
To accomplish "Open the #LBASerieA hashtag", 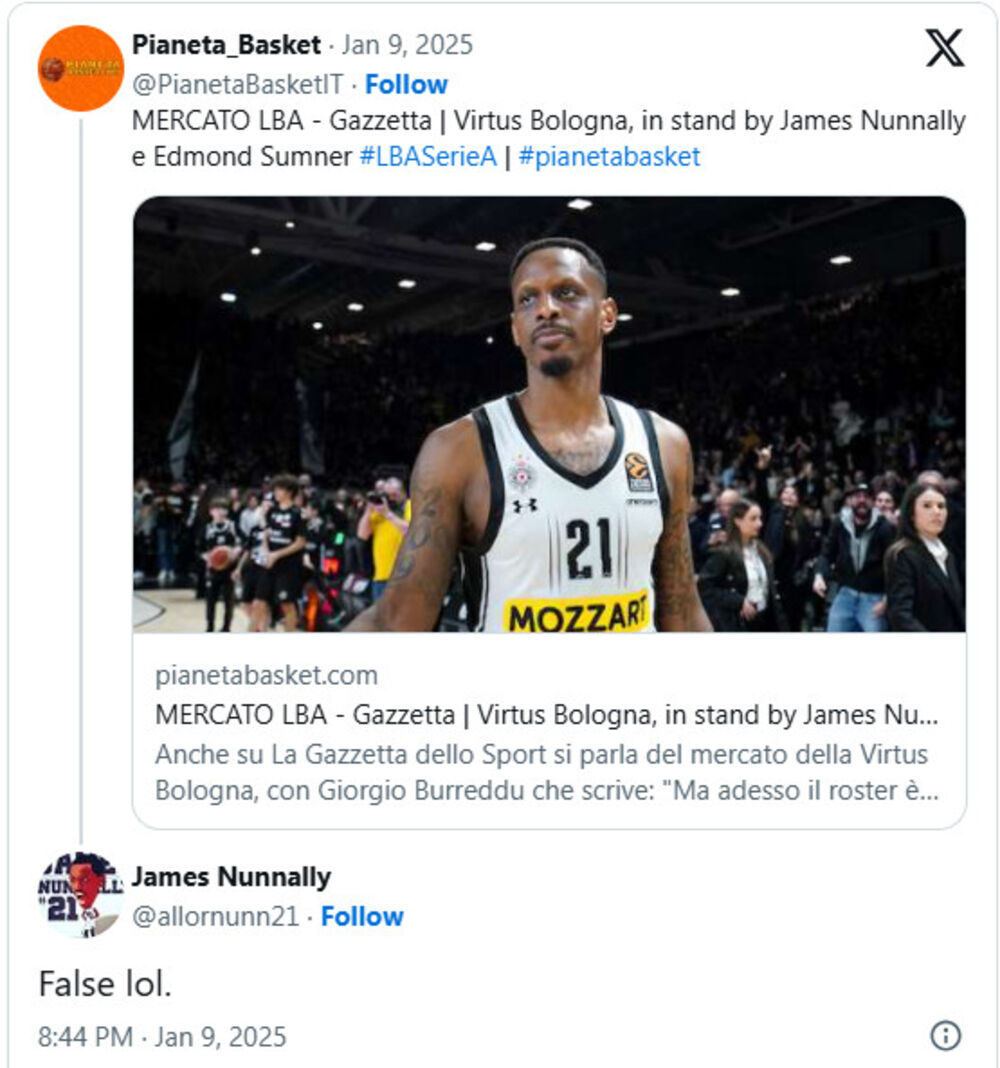I will click(x=428, y=157).
